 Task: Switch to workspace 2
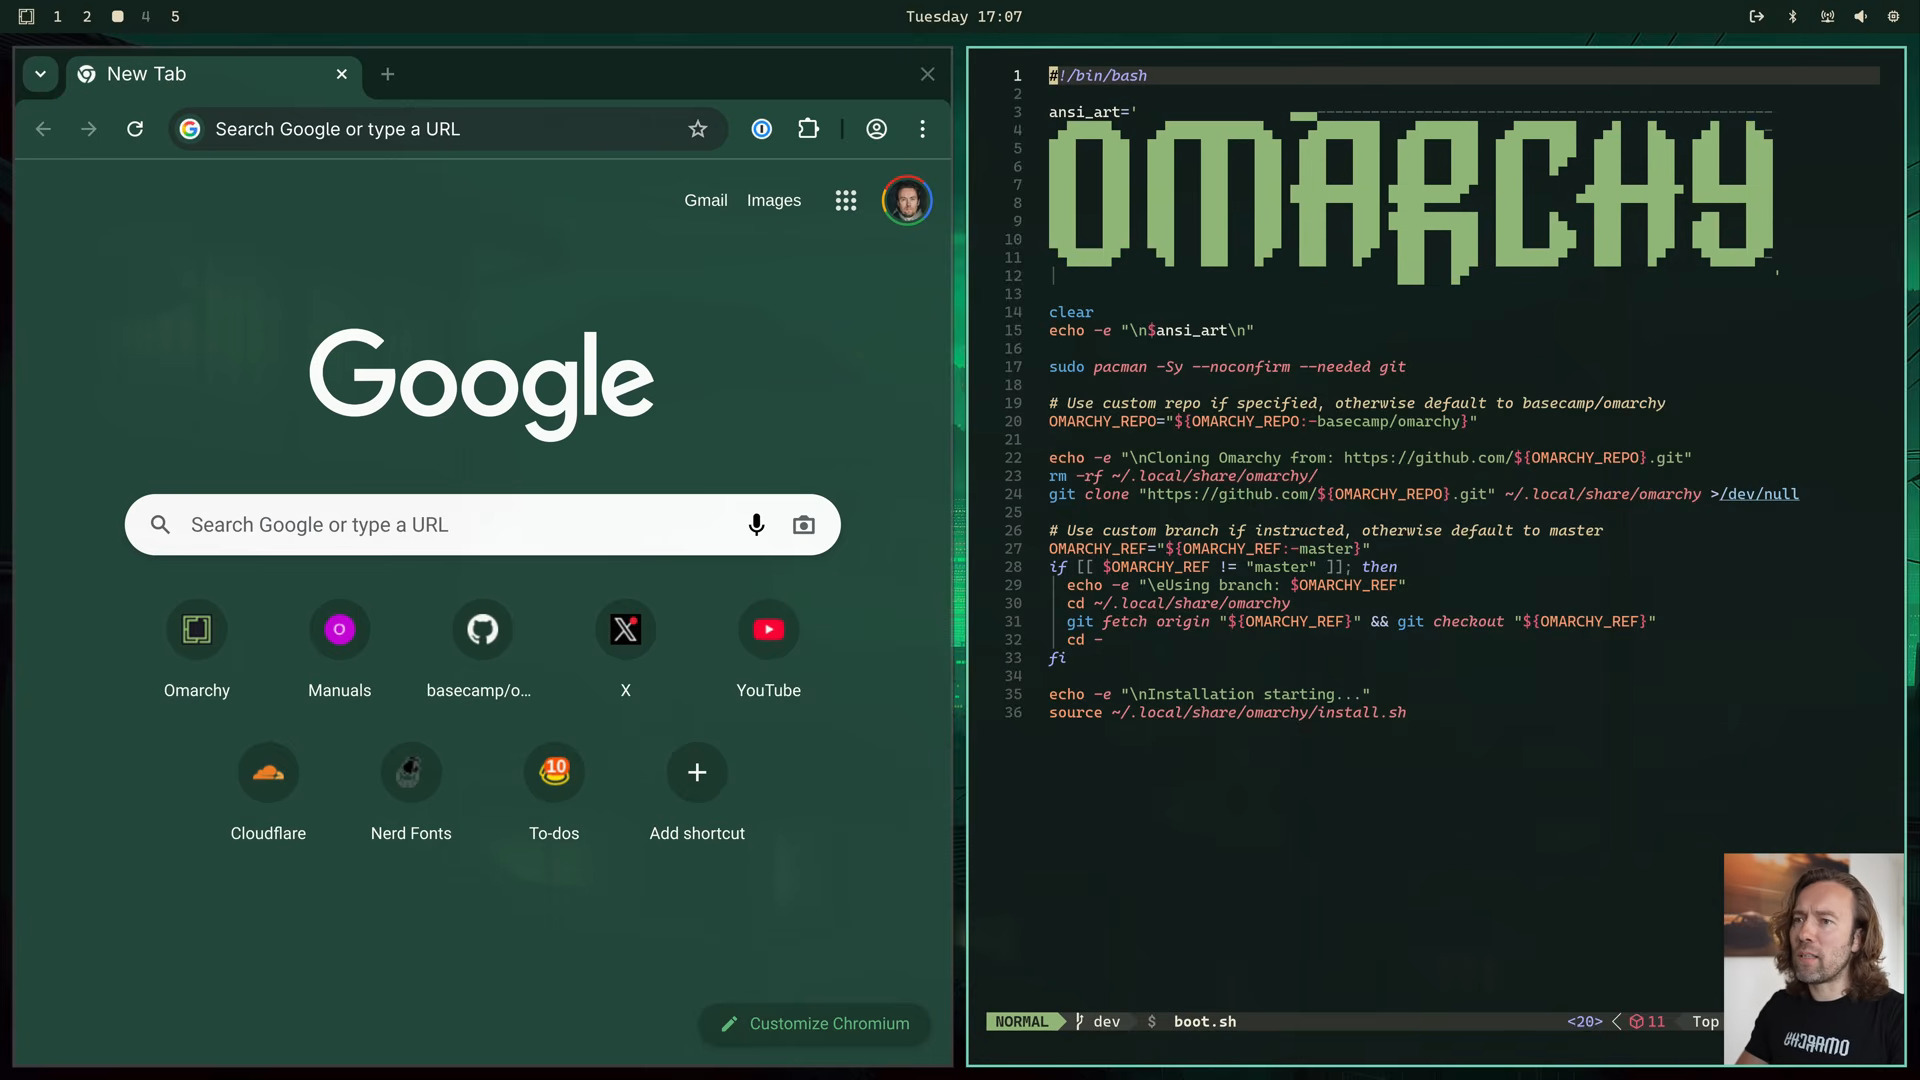coord(87,16)
